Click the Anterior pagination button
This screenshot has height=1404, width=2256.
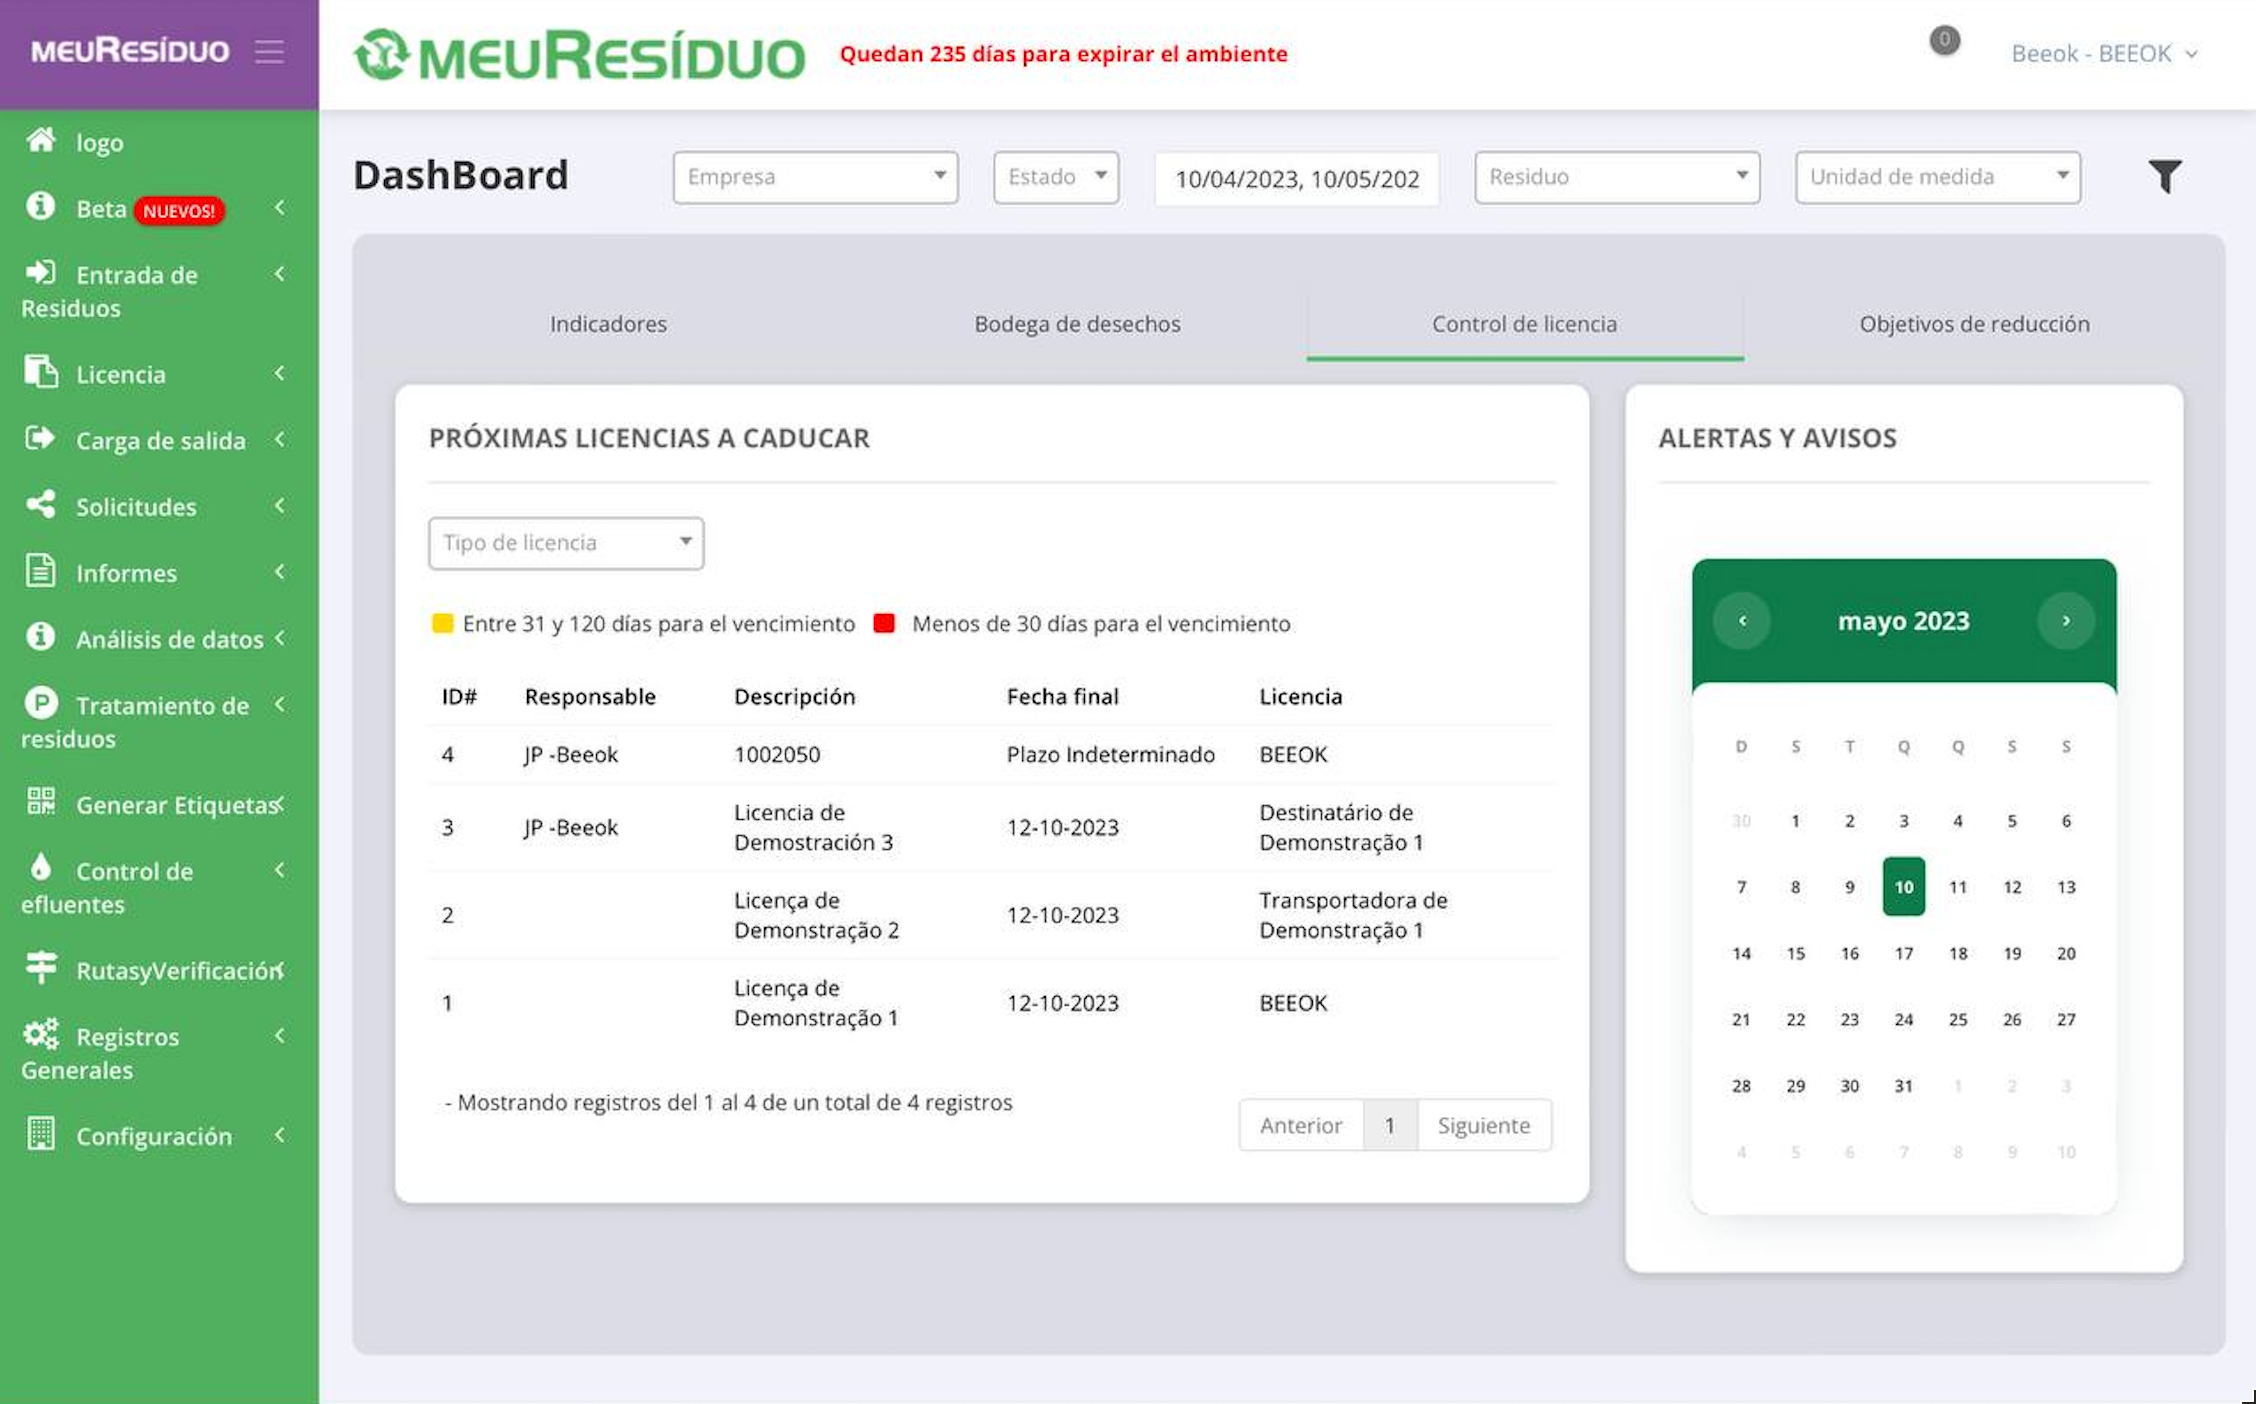pos(1300,1125)
